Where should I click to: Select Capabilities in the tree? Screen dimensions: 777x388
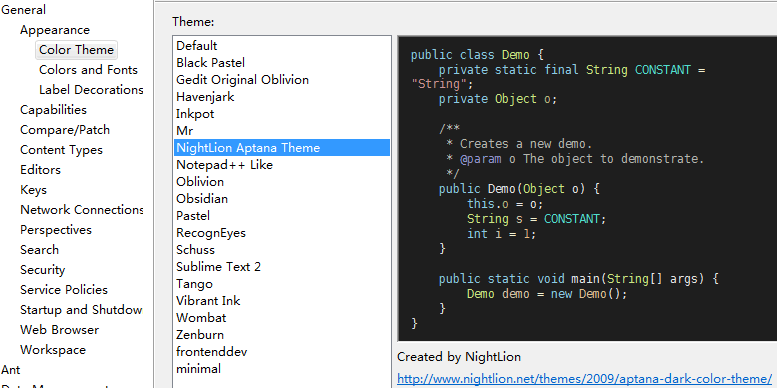(x=54, y=110)
